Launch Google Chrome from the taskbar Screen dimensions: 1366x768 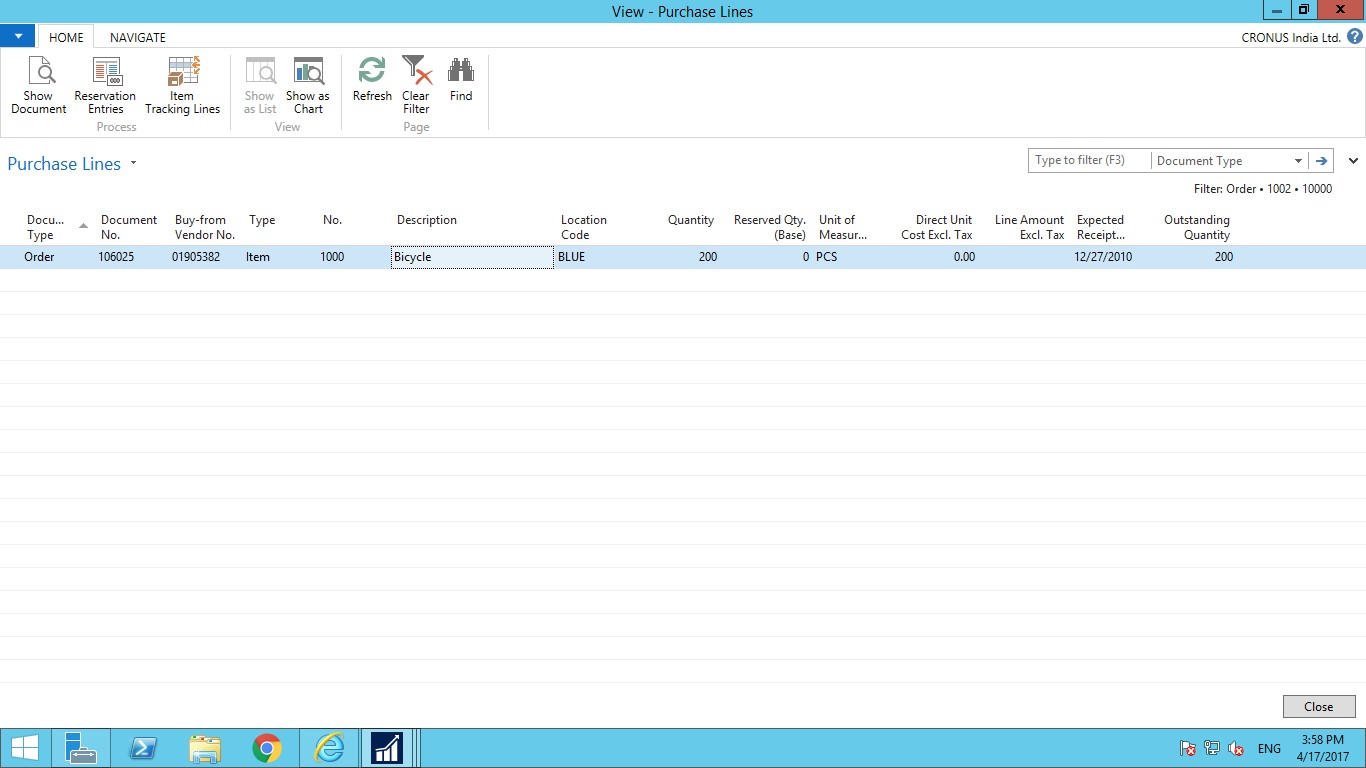[267, 748]
